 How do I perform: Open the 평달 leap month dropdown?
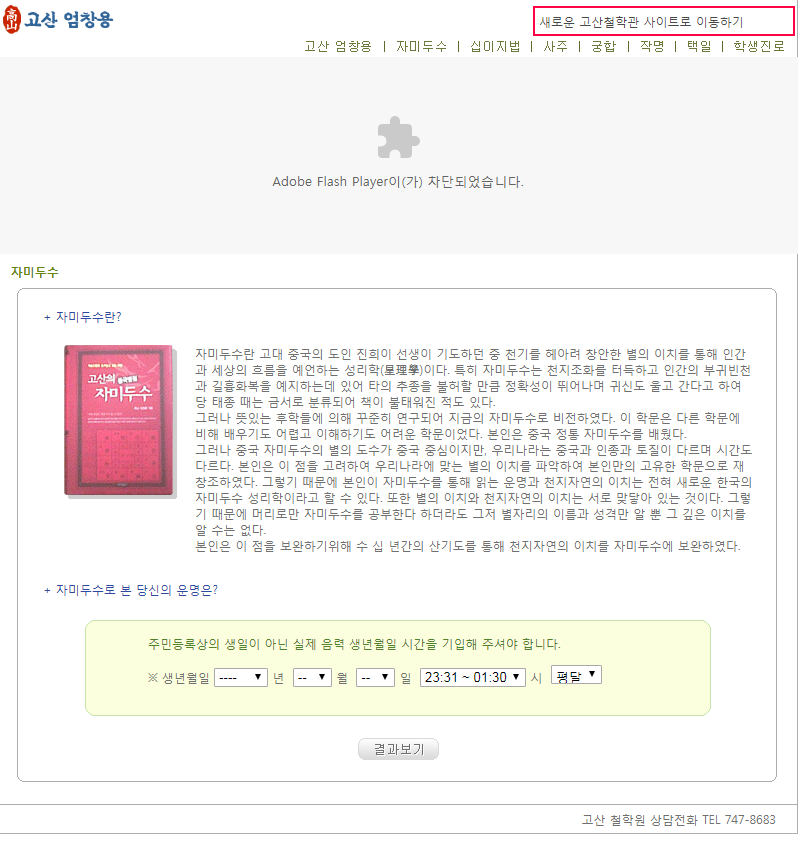tap(576, 675)
